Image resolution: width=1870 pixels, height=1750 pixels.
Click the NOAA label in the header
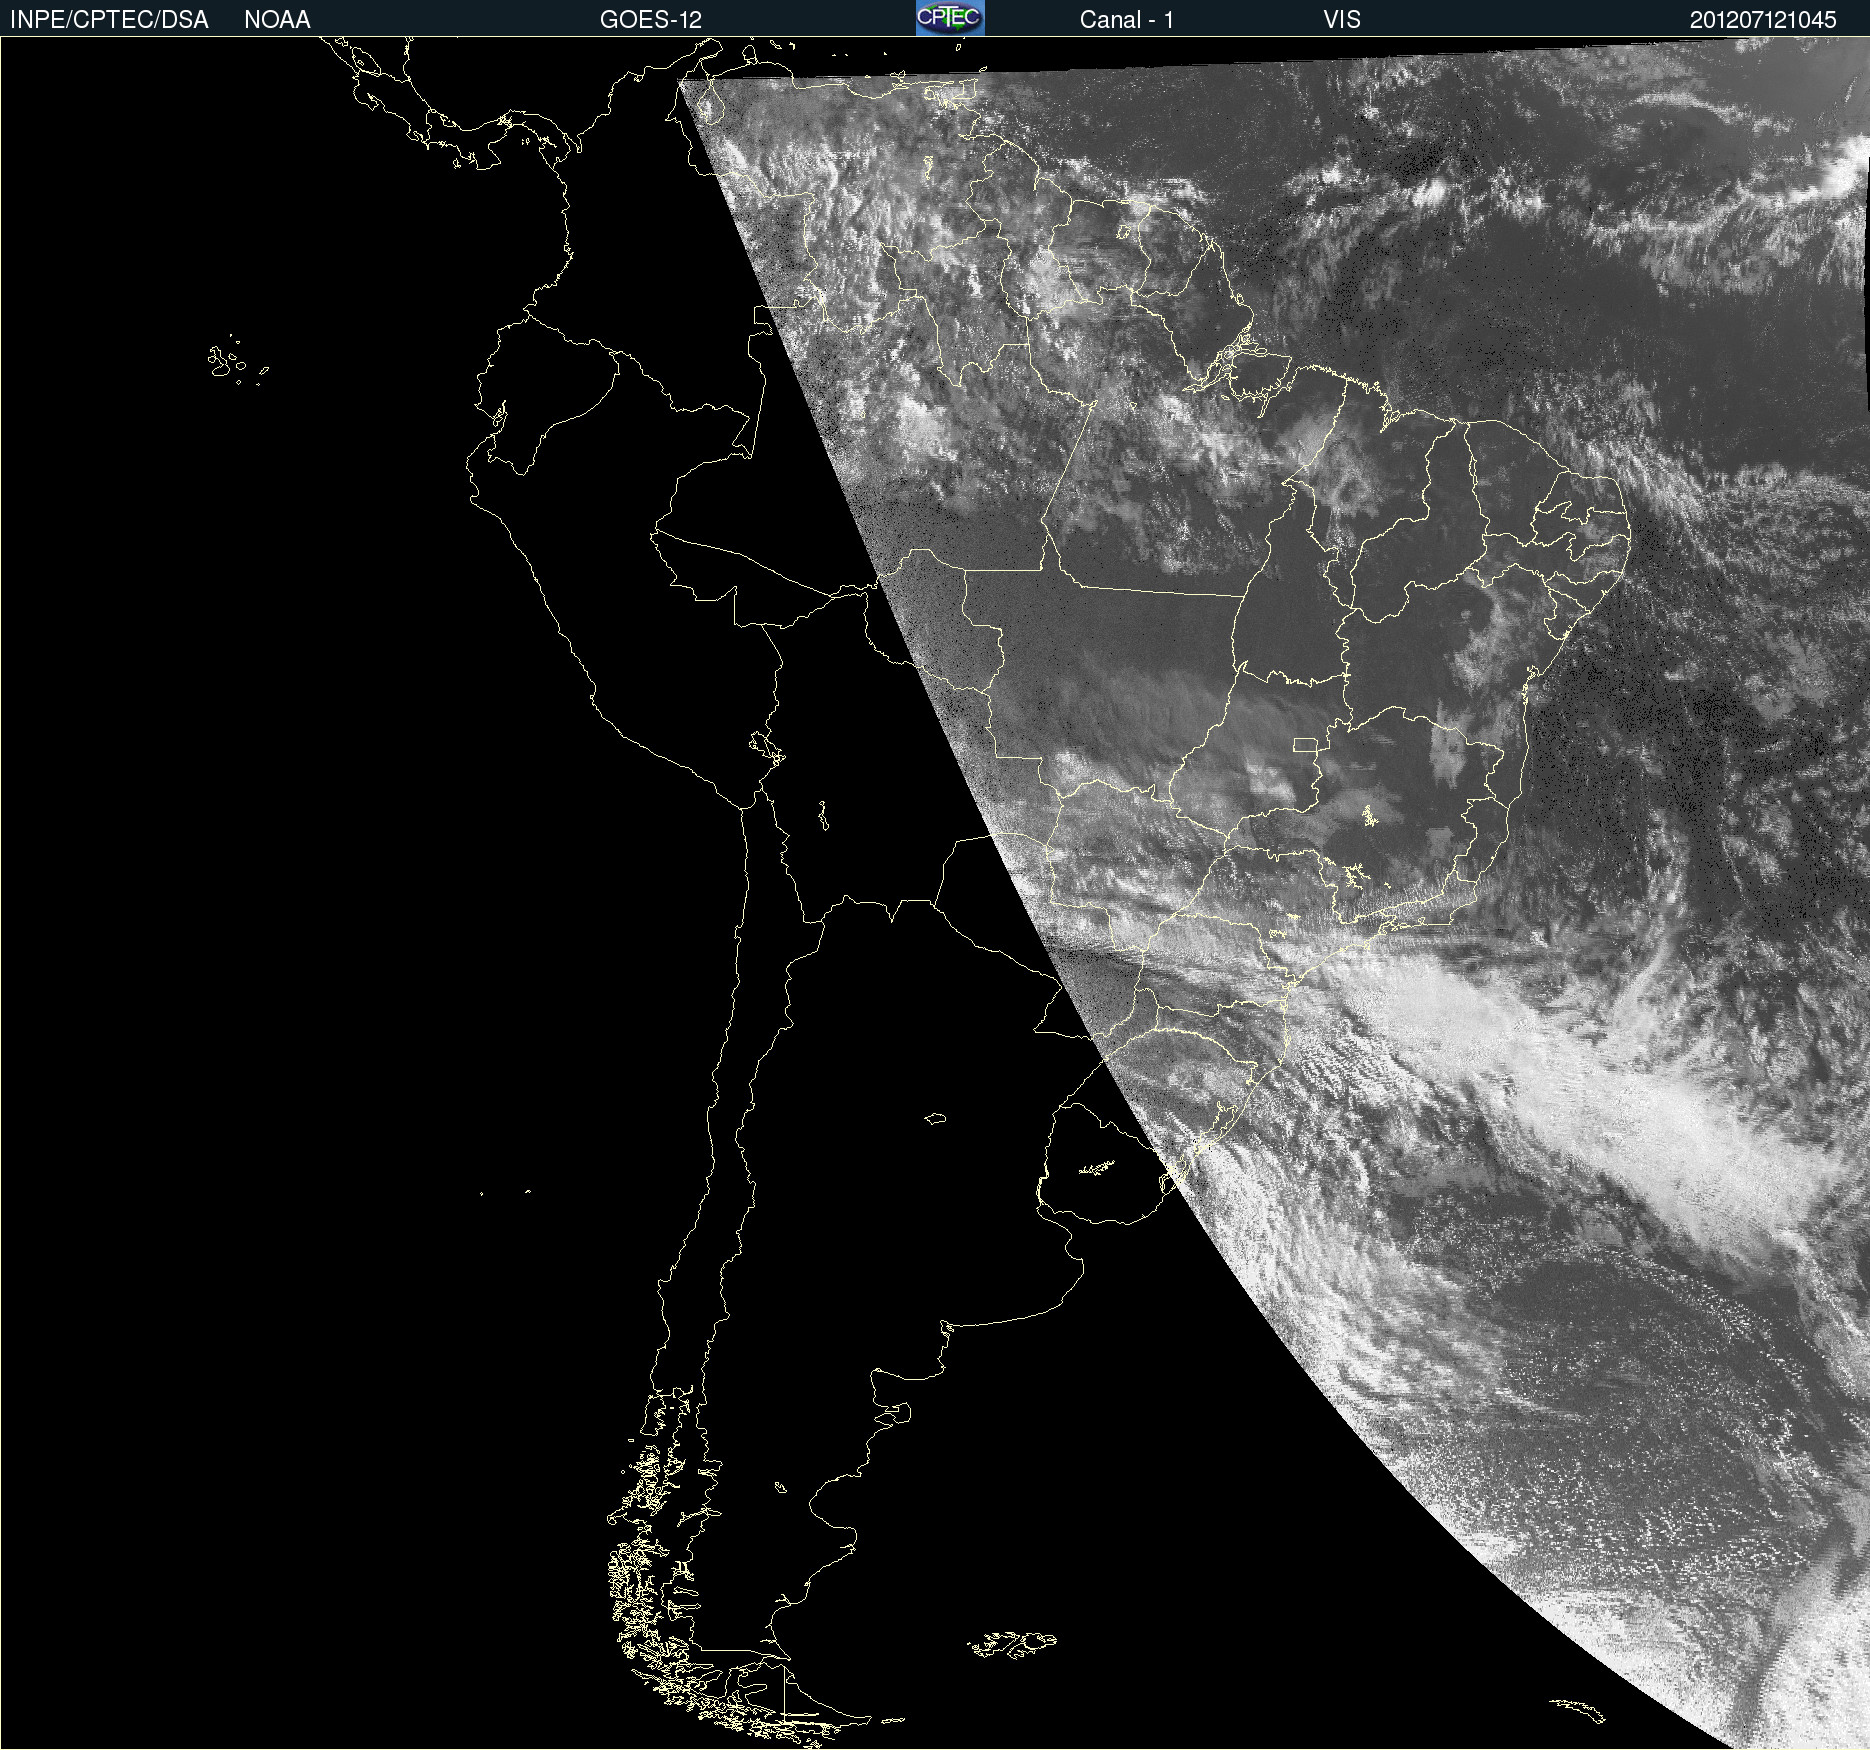coord(277,20)
